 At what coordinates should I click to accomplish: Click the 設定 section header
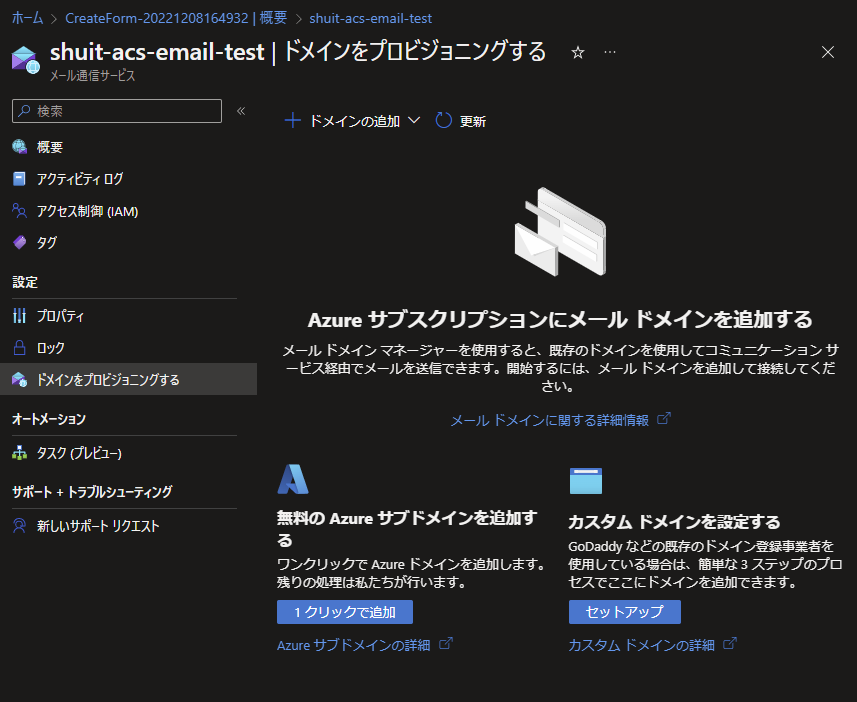25,282
